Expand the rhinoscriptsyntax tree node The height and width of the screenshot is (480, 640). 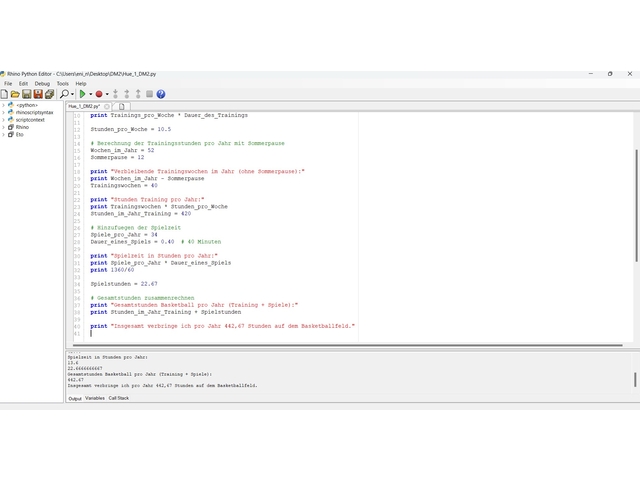coord(3,113)
